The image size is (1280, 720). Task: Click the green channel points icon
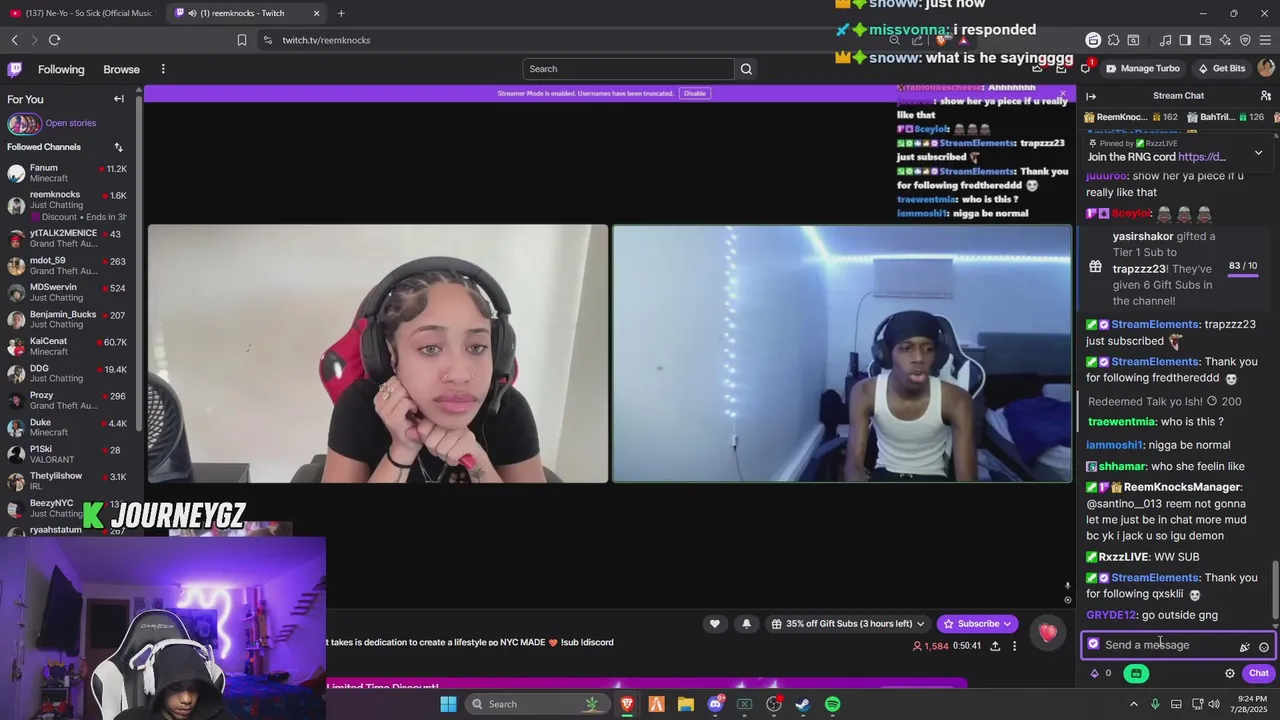pyautogui.click(x=1136, y=673)
